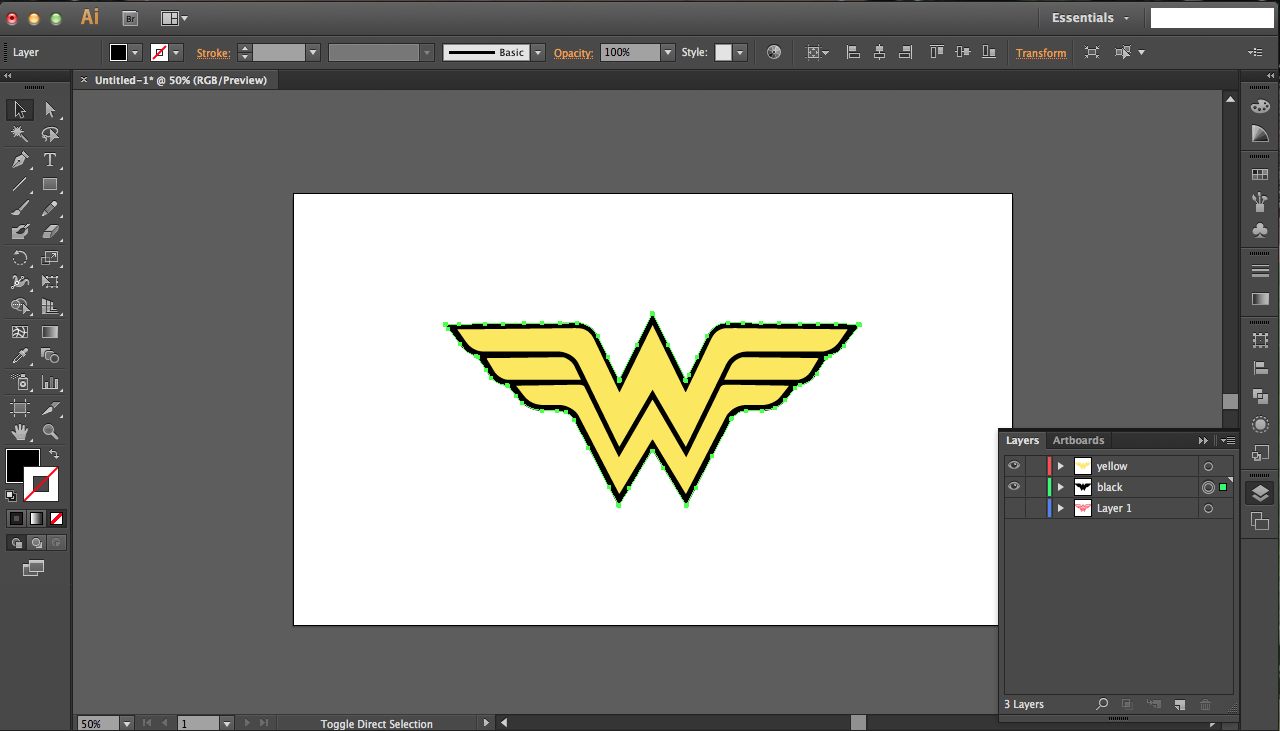Select the Perspective Grid tool

50,306
